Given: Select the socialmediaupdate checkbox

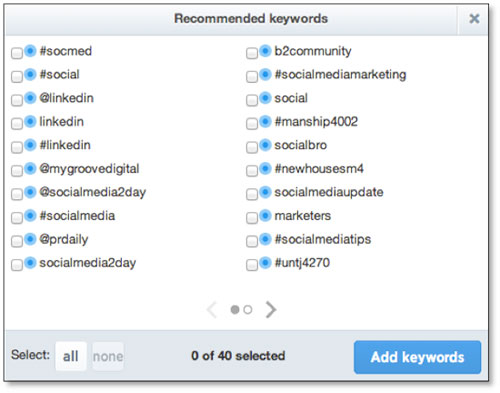Looking at the screenshot, I should (x=252, y=194).
